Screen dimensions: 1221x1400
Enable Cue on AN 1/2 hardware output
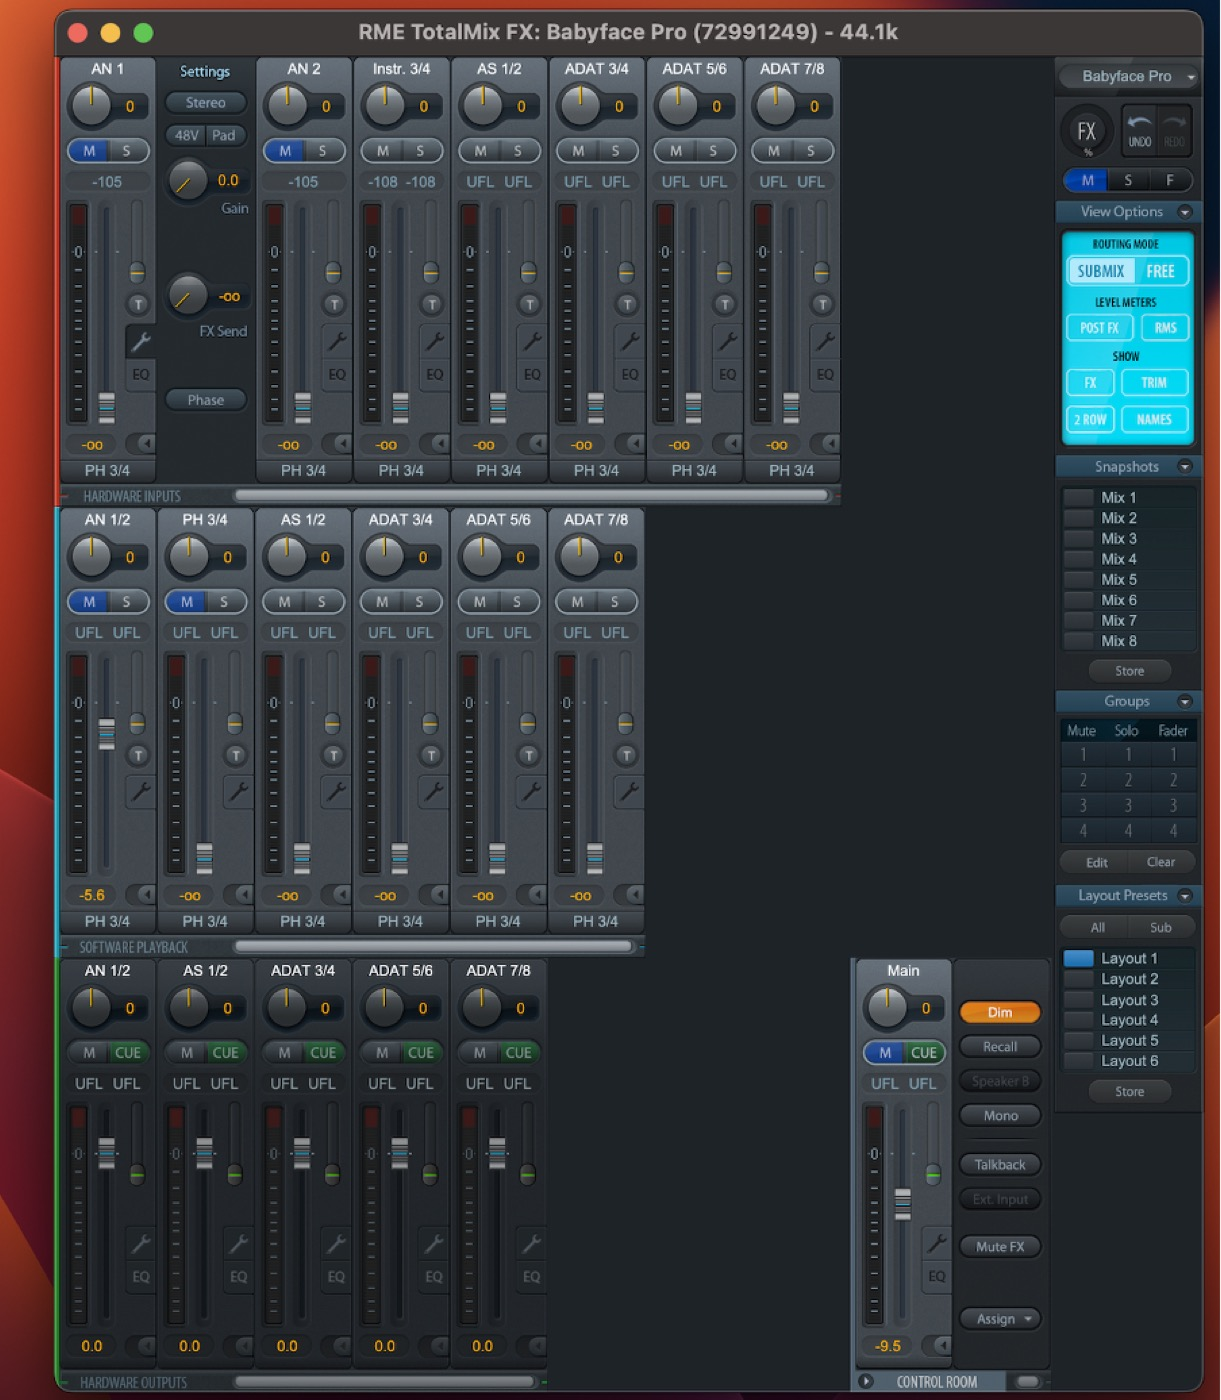tap(128, 1052)
